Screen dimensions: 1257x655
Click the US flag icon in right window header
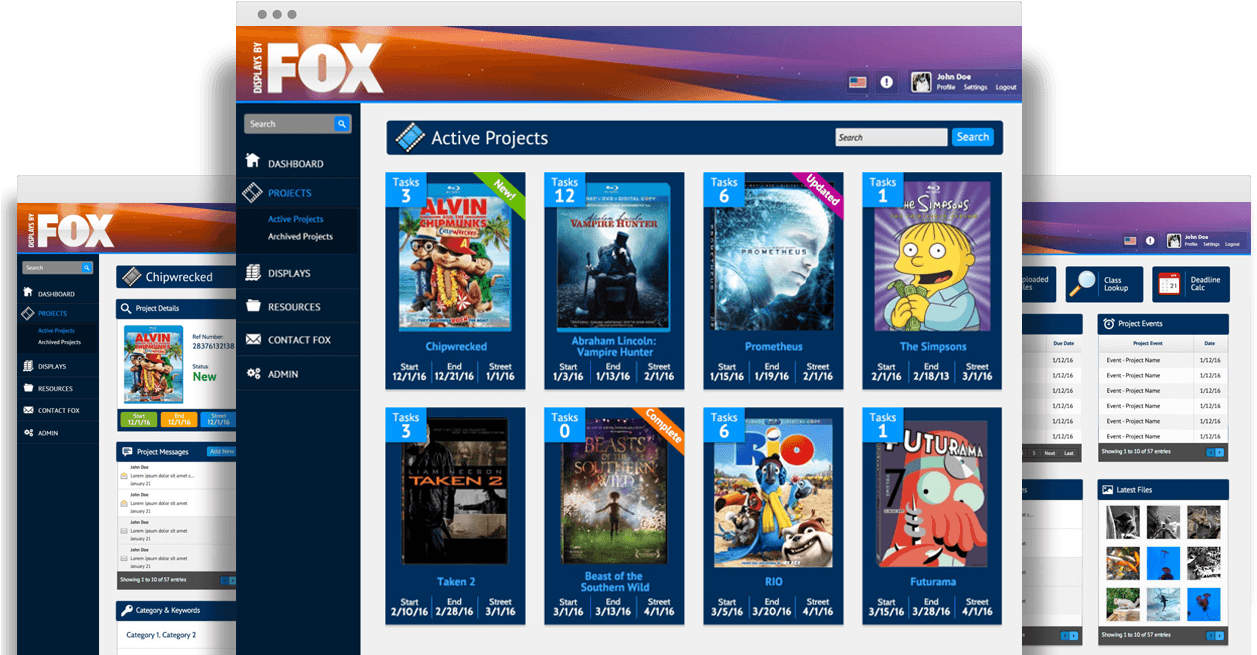pyautogui.click(x=1130, y=241)
